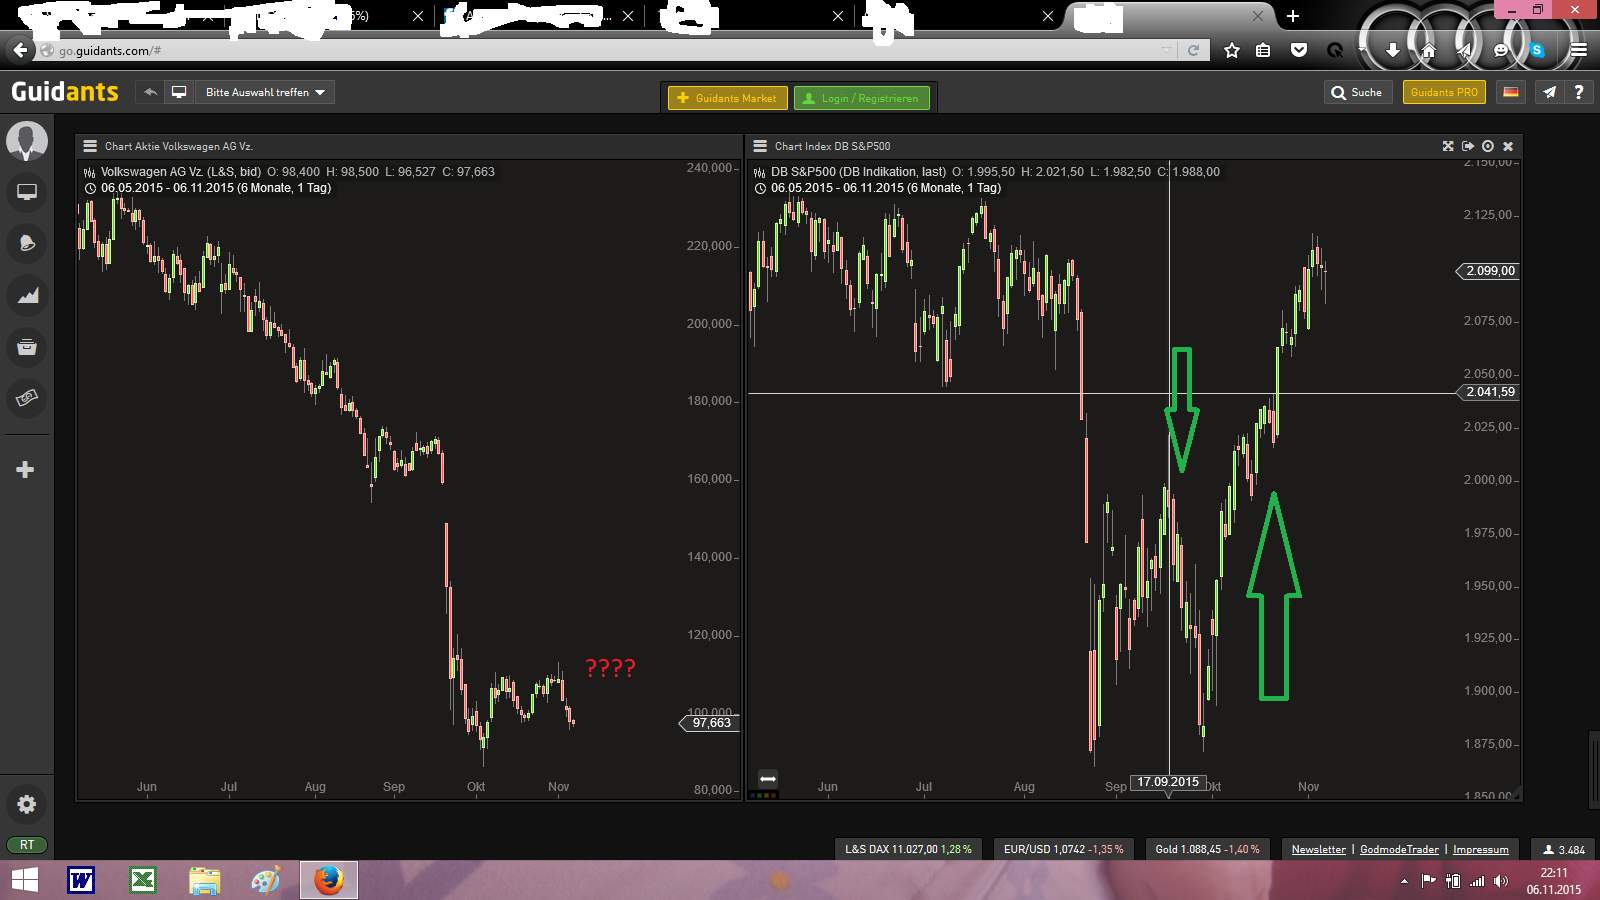Click the Pocket icon in Firefox toolbar
The image size is (1600, 900).
point(1299,50)
